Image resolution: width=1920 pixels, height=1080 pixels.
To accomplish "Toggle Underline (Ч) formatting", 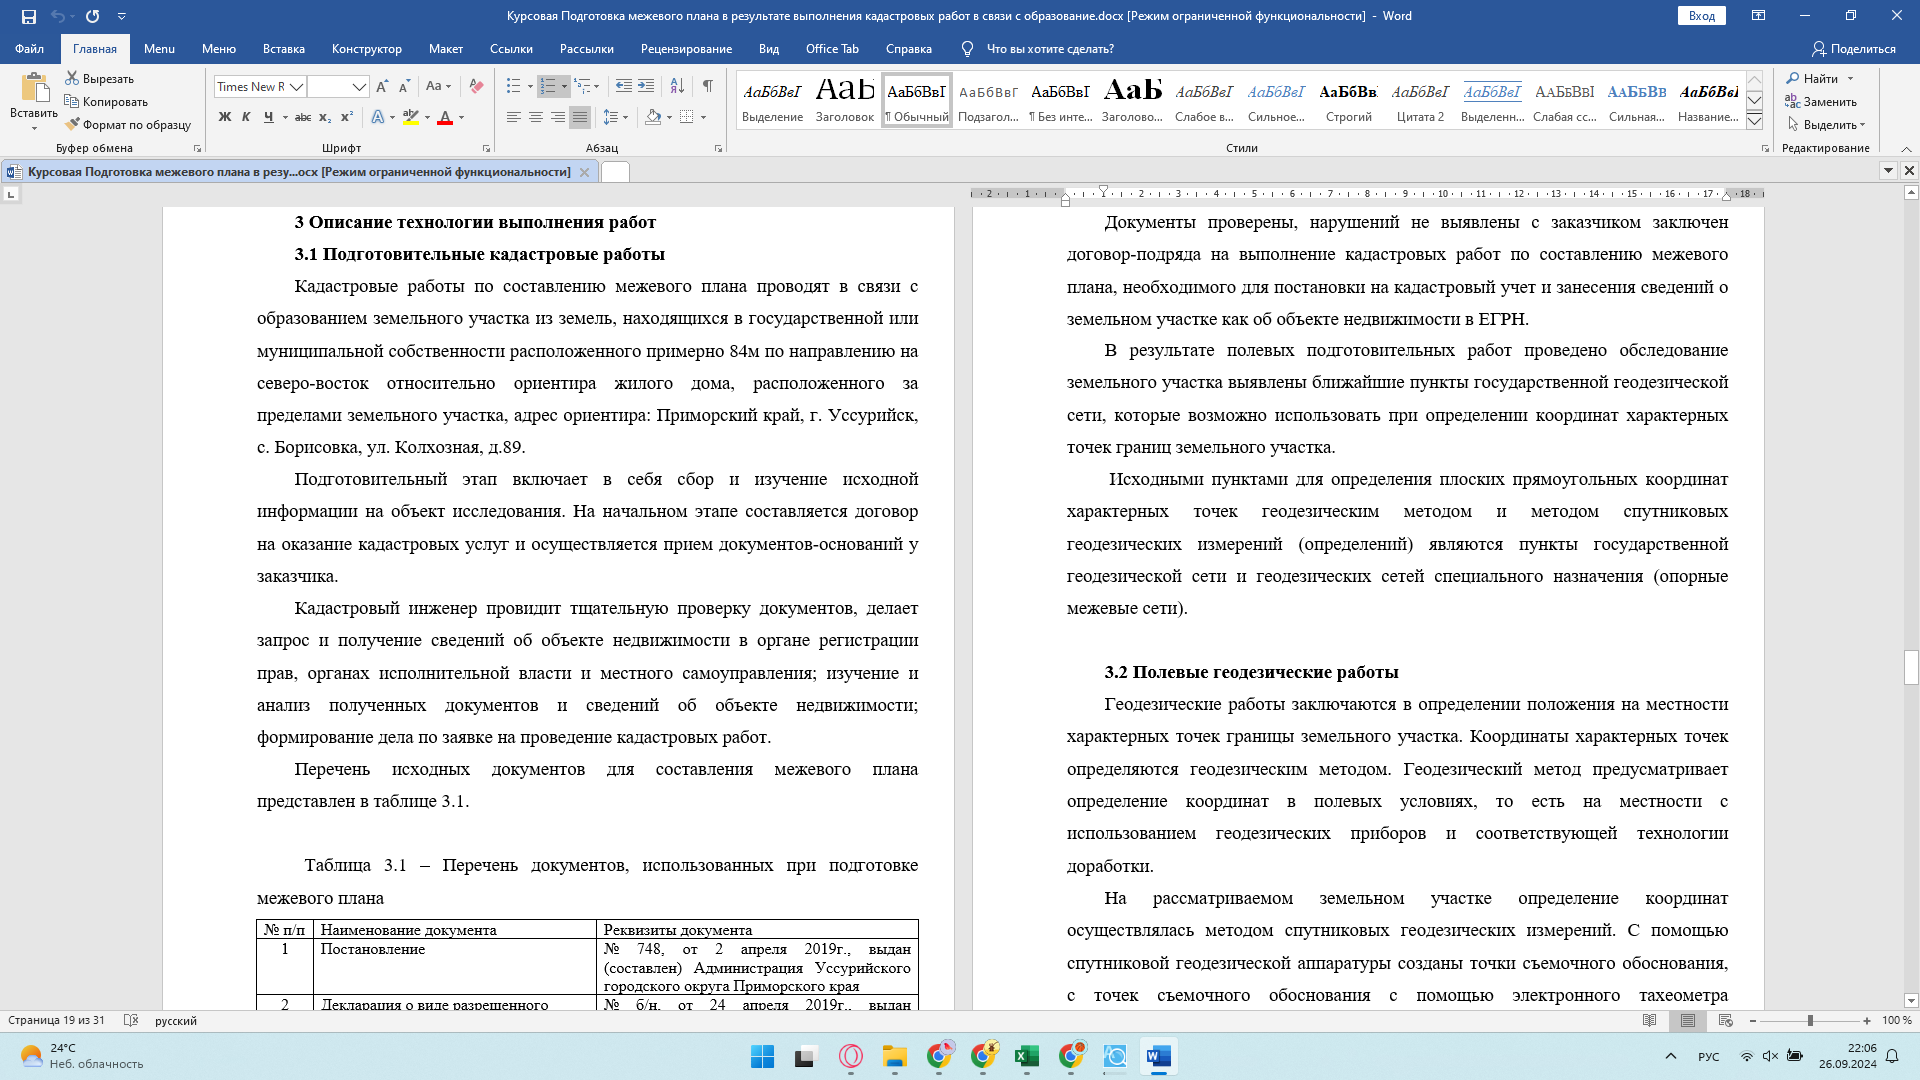I will [x=268, y=117].
